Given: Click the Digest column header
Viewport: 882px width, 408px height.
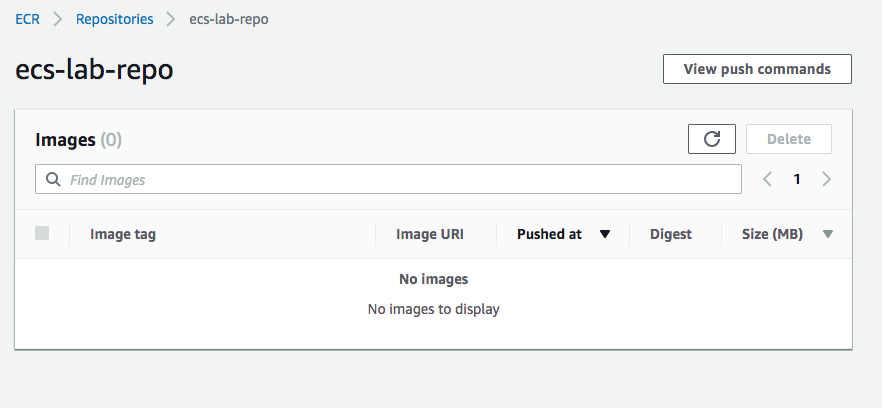Looking at the screenshot, I should 670,234.
